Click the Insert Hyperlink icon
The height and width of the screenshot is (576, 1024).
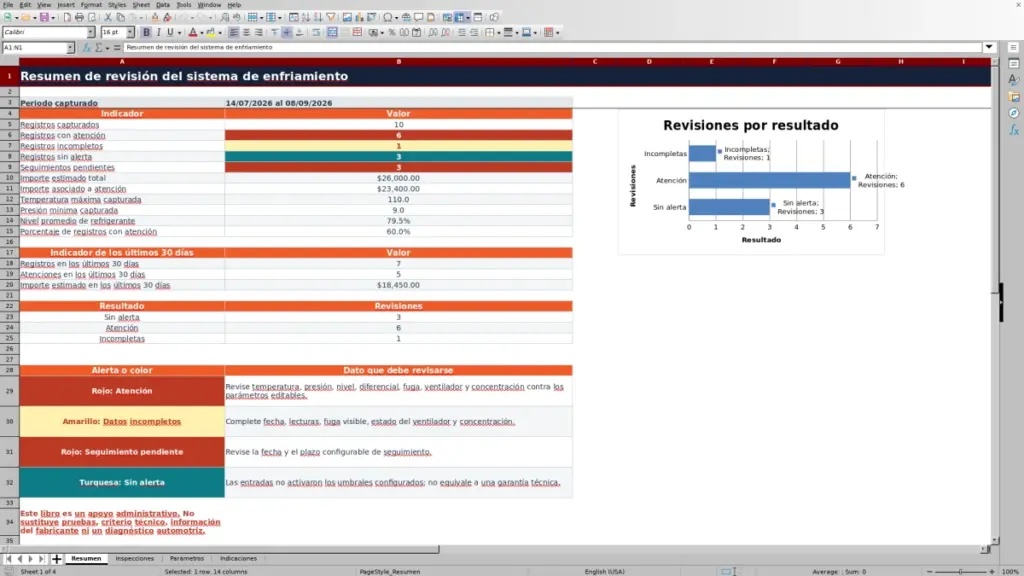point(406,18)
